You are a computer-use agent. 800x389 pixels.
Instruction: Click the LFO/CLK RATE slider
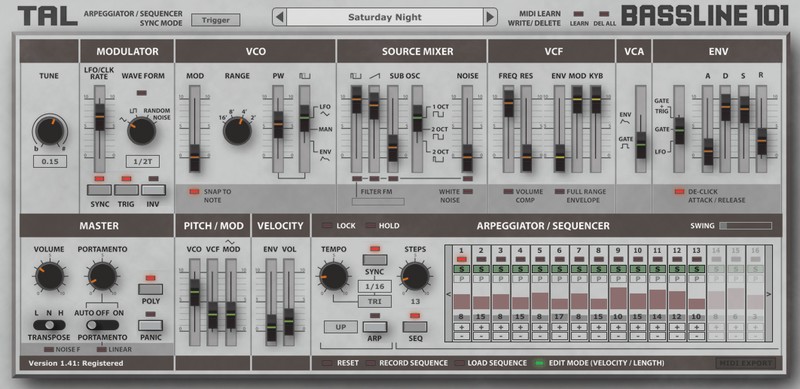pyautogui.click(x=99, y=117)
